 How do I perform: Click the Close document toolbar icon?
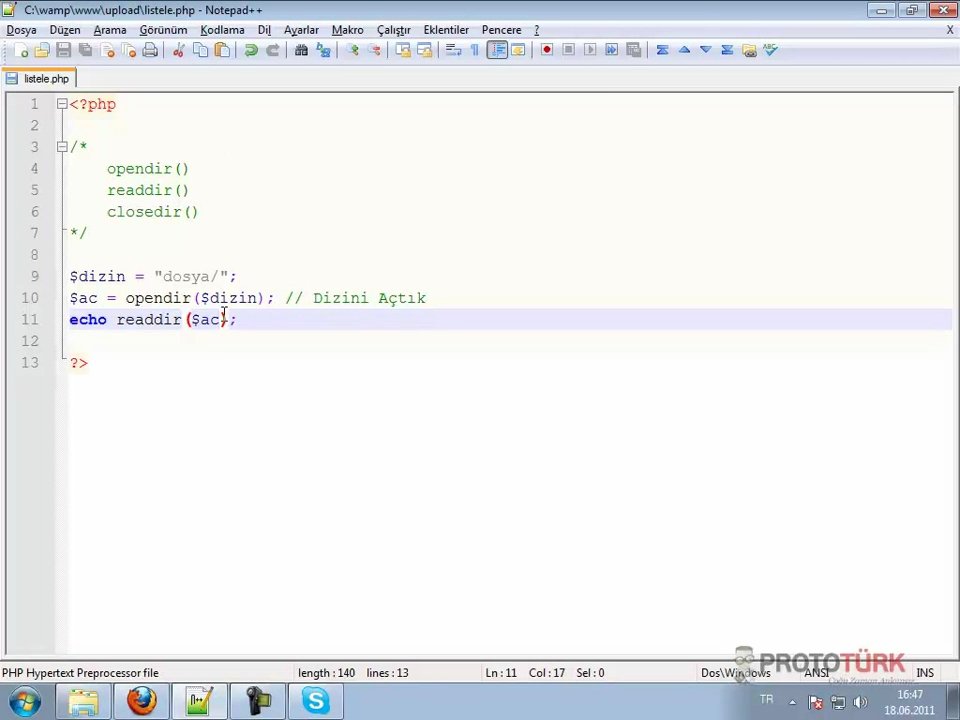107,50
